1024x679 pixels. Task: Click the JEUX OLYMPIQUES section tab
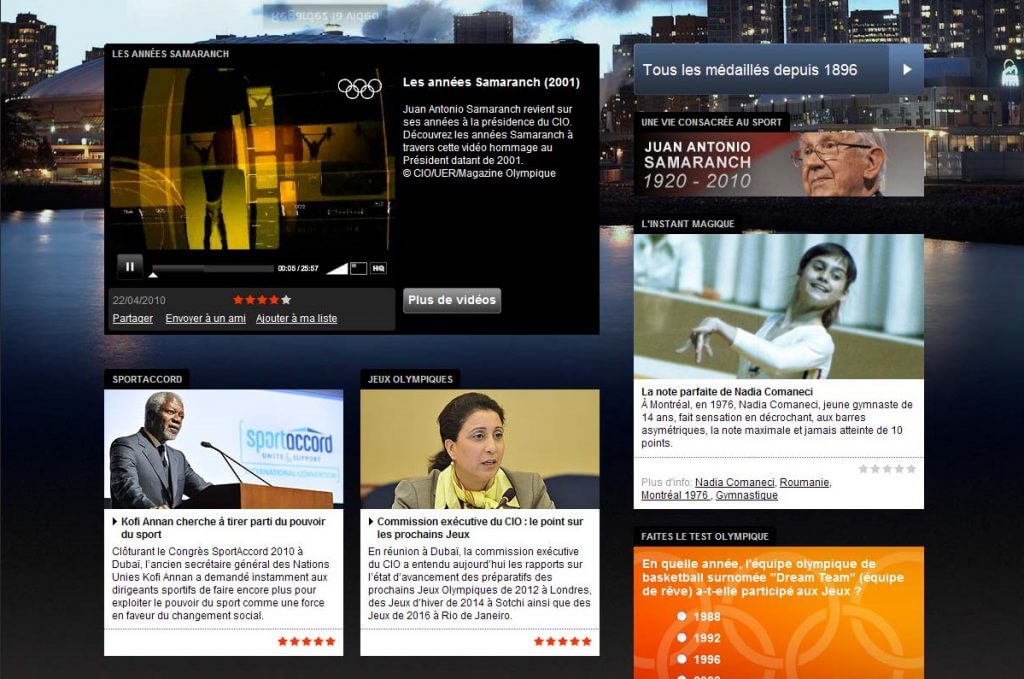(x=410, y=379)
